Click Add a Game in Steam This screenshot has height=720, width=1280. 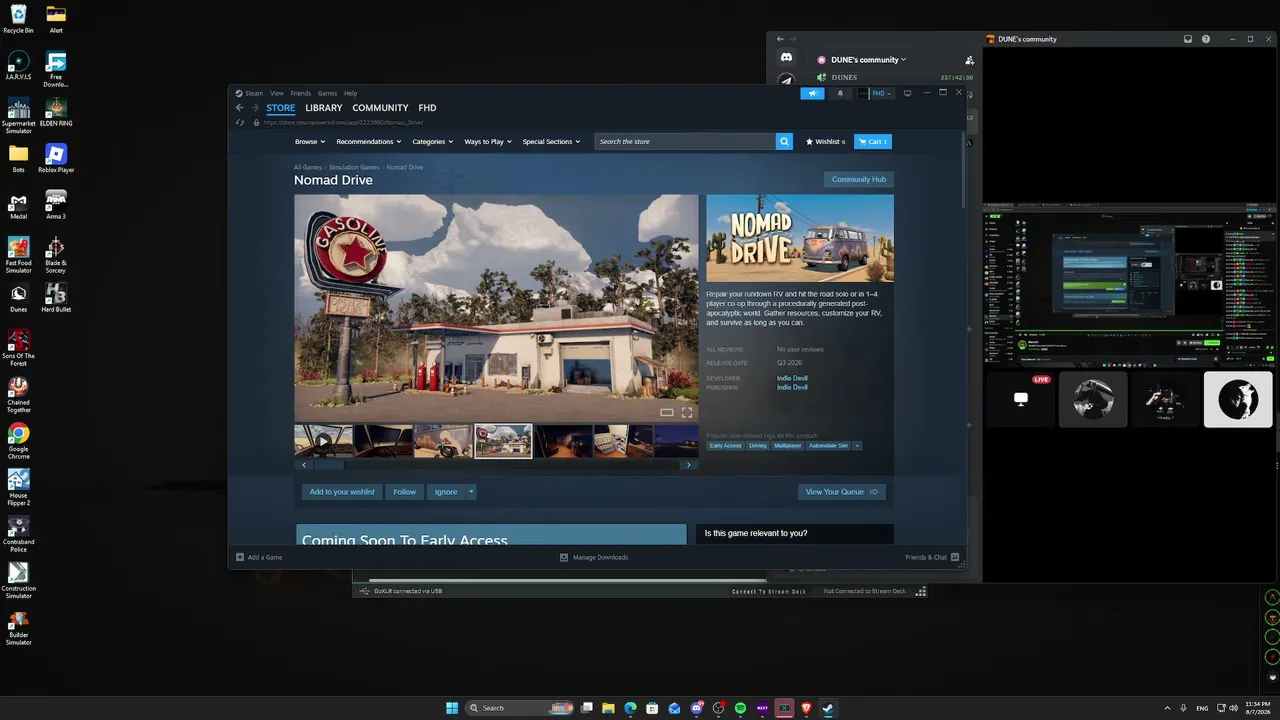259,557
